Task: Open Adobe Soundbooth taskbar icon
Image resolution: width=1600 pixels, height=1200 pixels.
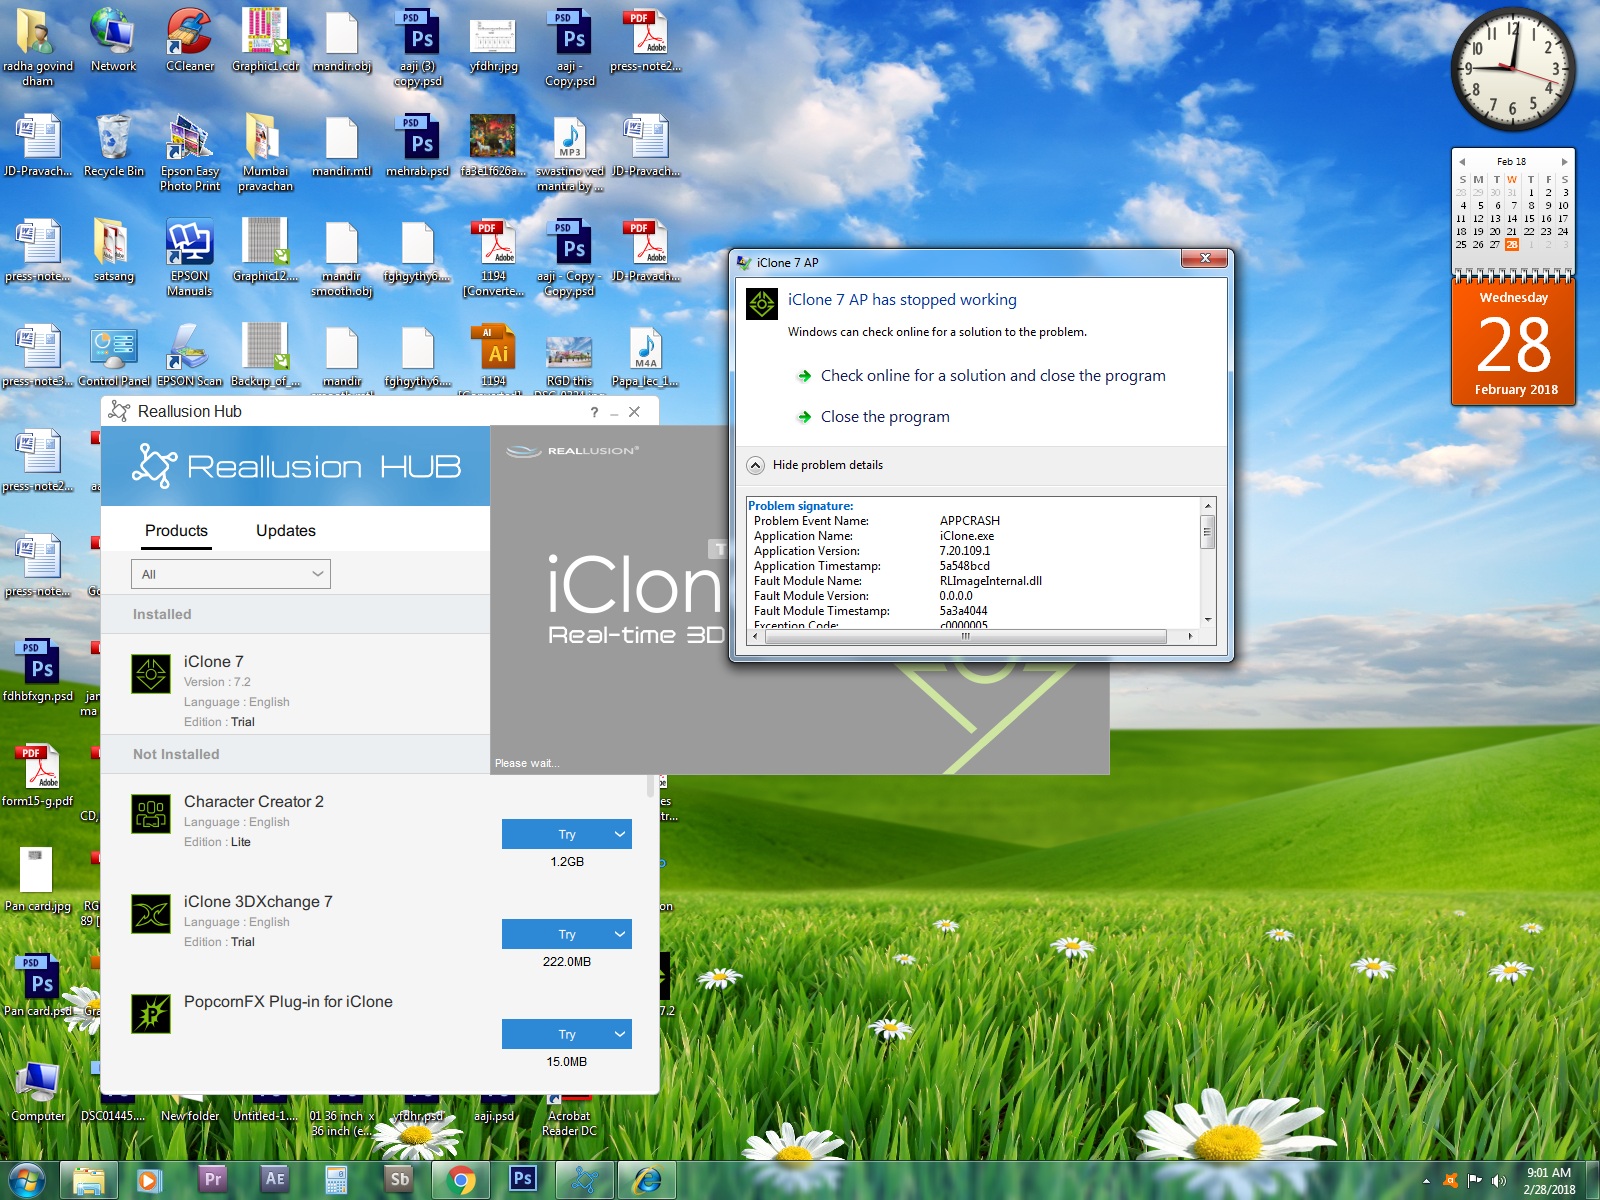Action: click(x=398, y=1179)
